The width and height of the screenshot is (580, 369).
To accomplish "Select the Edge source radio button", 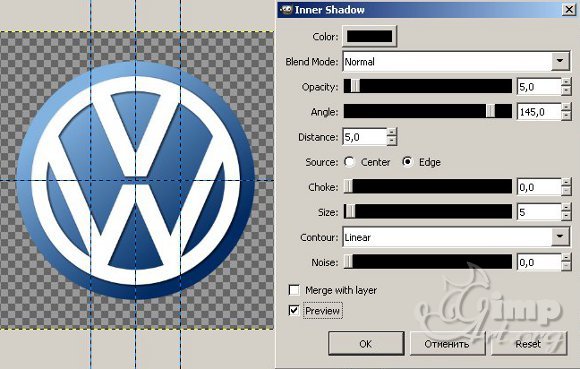I will pos(408,162).
